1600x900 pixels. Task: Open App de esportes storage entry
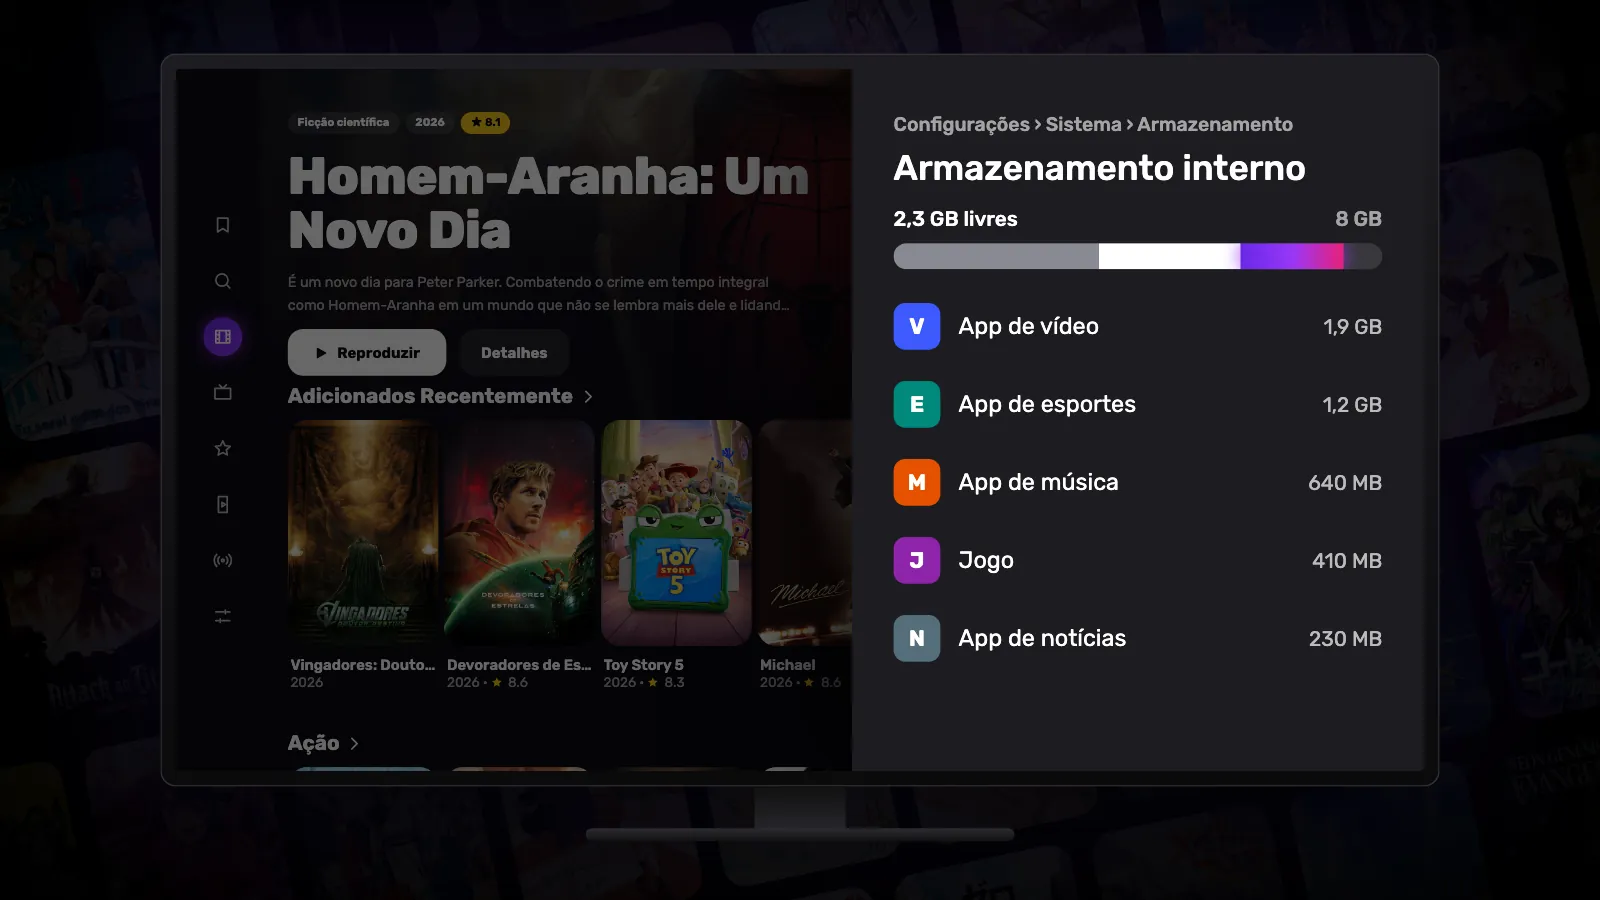tap(1138, 404)
